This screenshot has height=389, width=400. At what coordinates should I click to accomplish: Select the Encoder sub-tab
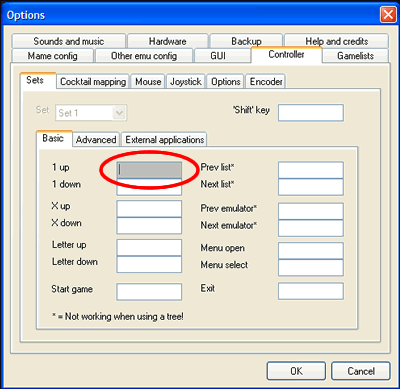(x=266, y=82)
